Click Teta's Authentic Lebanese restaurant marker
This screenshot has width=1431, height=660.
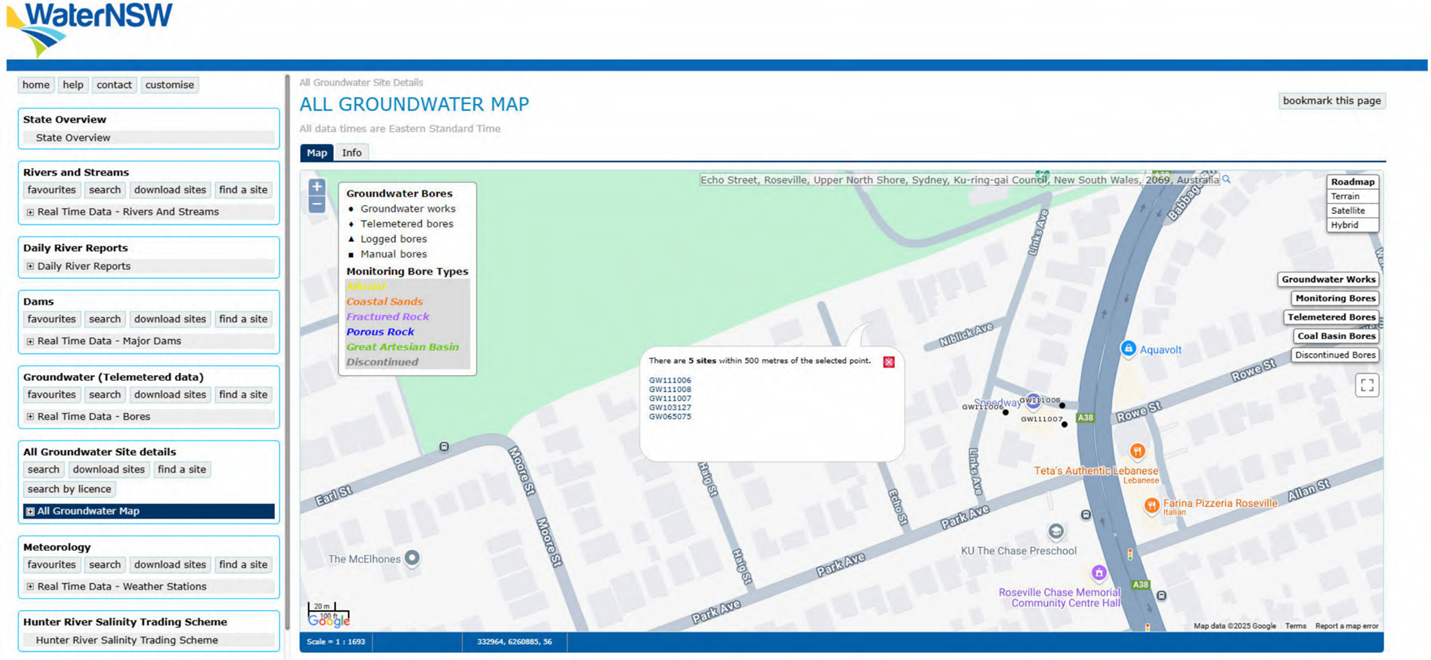[x=1137, y=452]
